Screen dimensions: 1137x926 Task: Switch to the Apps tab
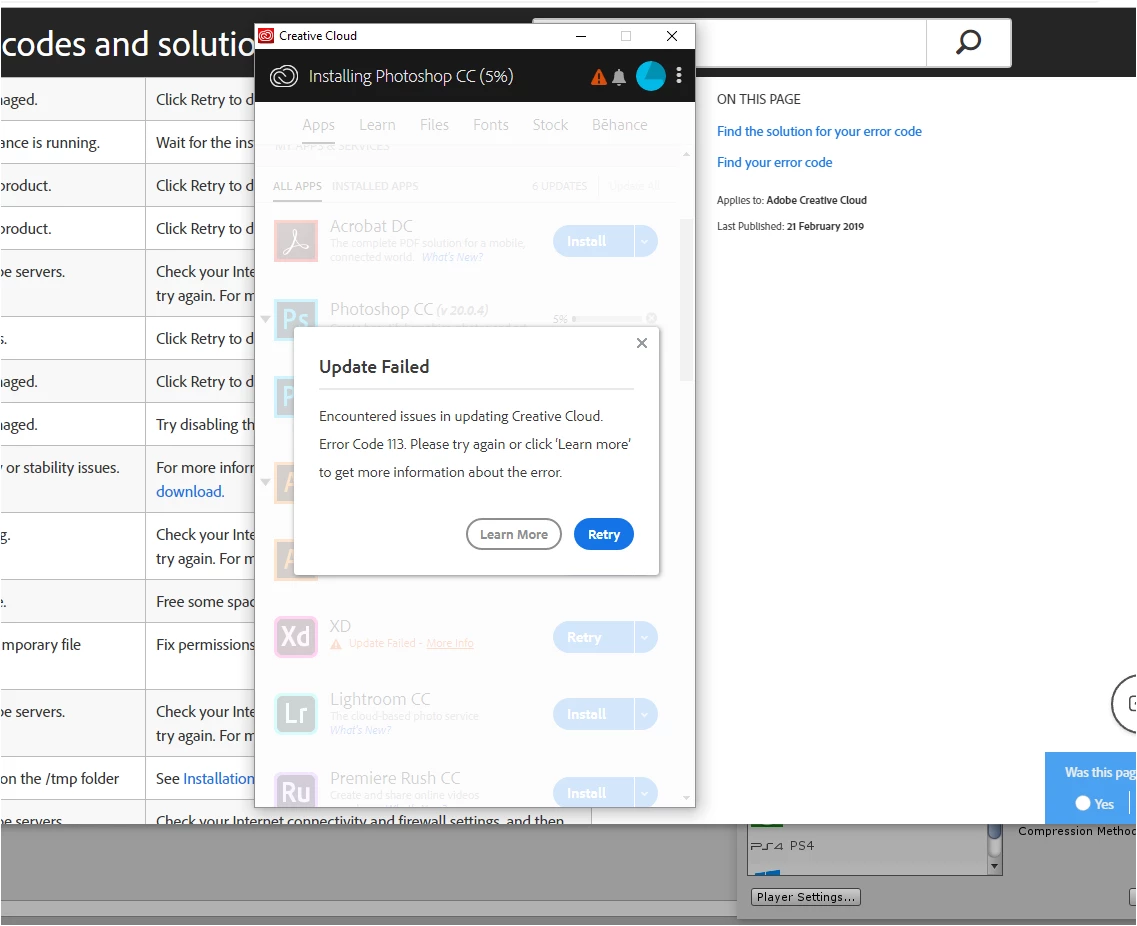[x=318, y=125]
